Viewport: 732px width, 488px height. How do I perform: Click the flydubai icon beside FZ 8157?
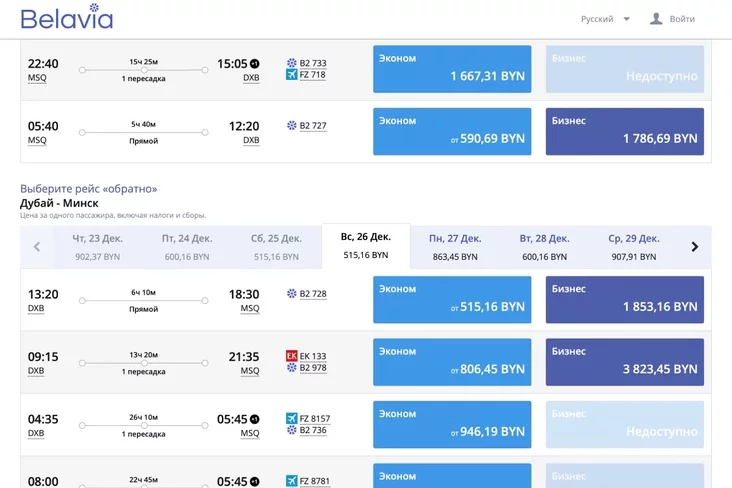click(292, 418)
